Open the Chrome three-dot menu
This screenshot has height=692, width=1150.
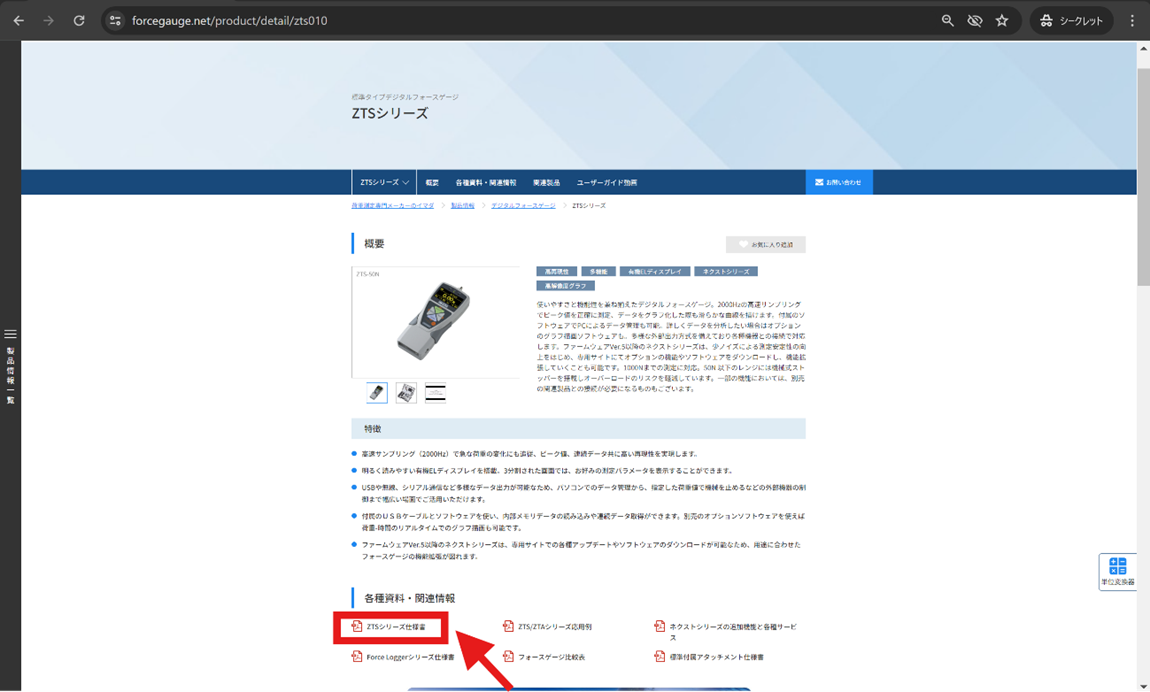[1132, 21]
